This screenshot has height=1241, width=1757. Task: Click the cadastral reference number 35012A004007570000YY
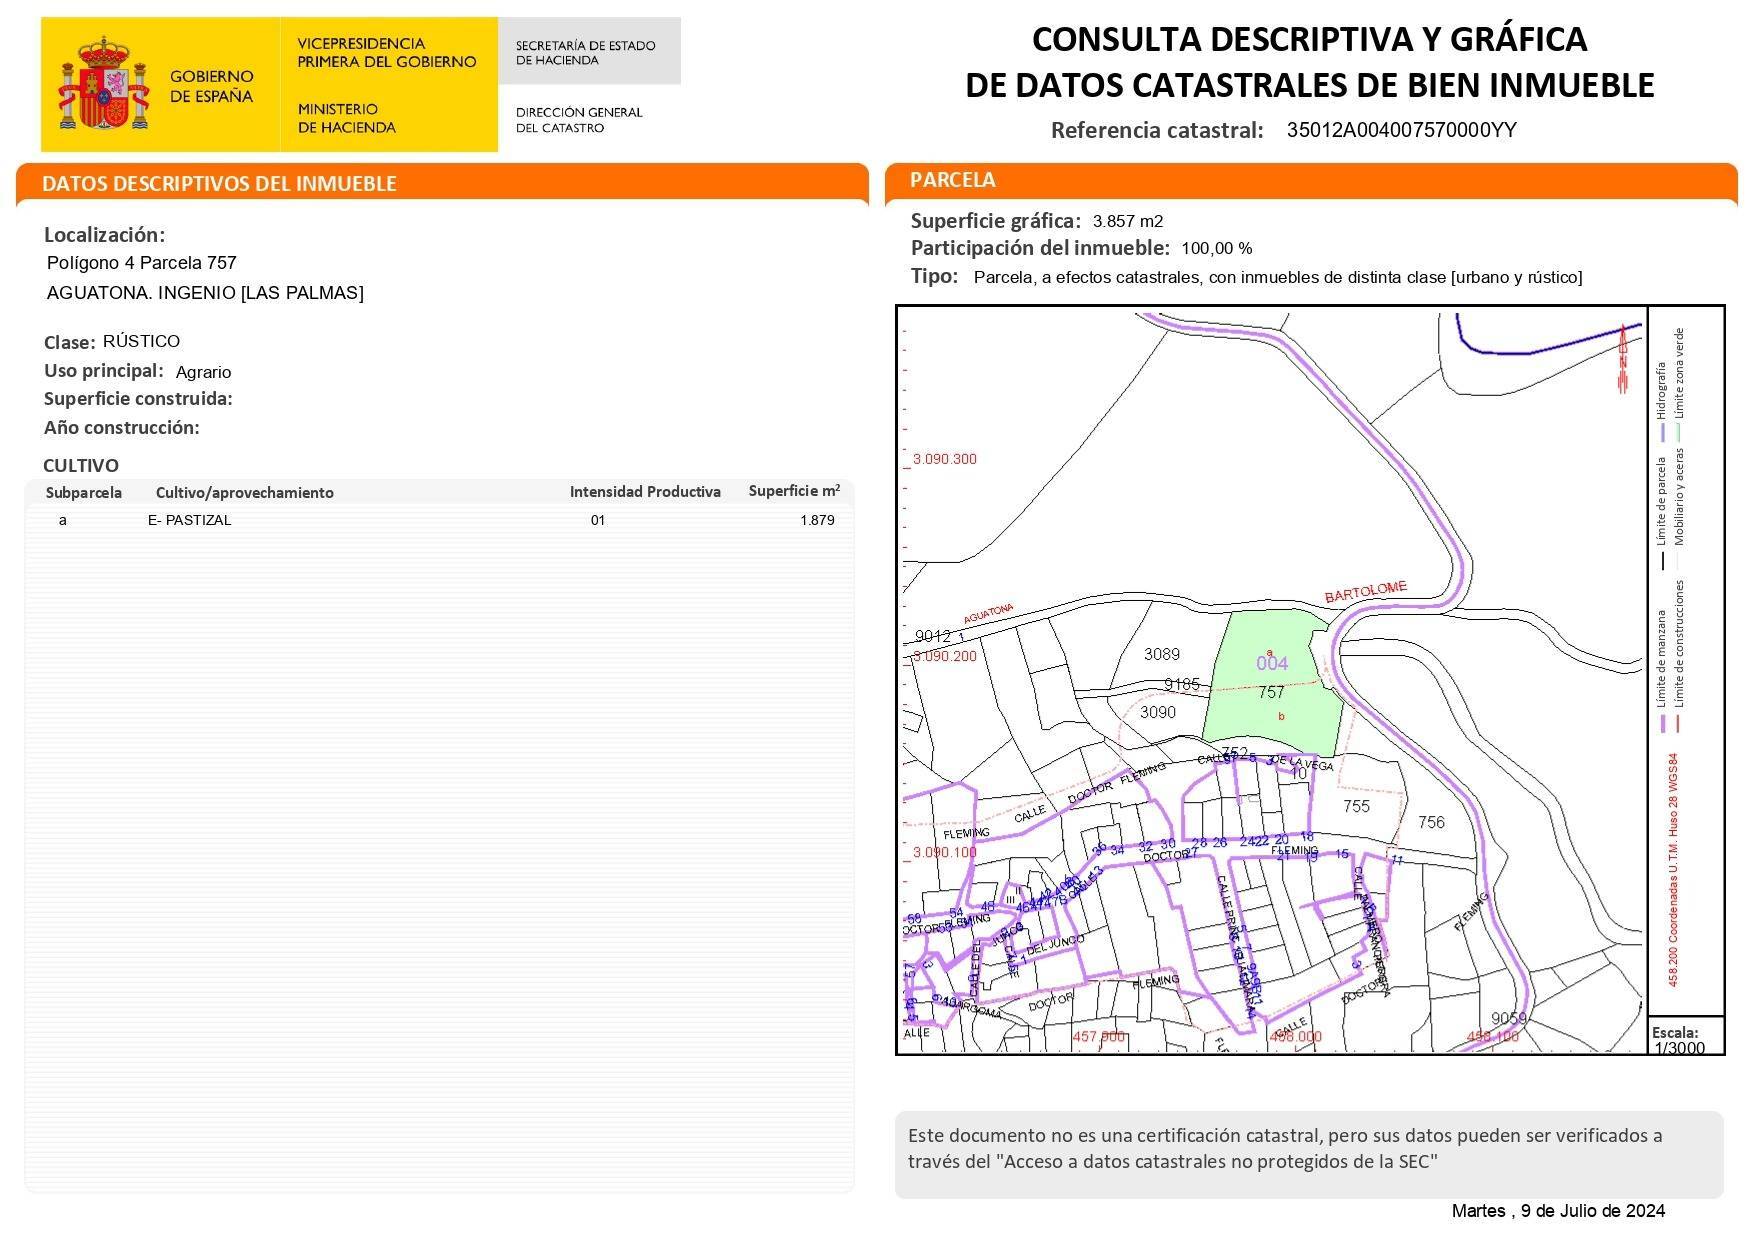1401,130
